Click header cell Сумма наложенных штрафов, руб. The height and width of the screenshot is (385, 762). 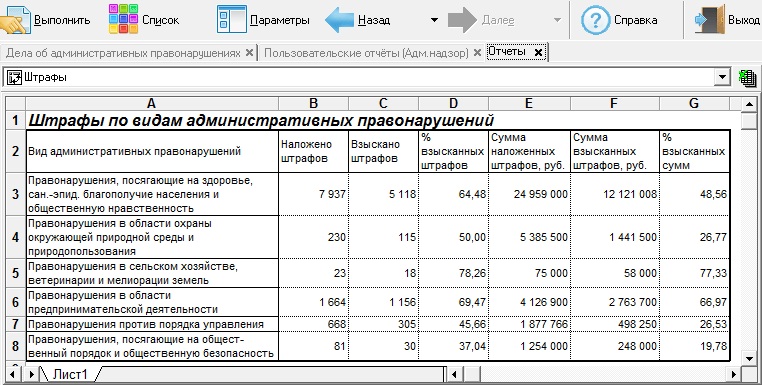coord(529,151)
